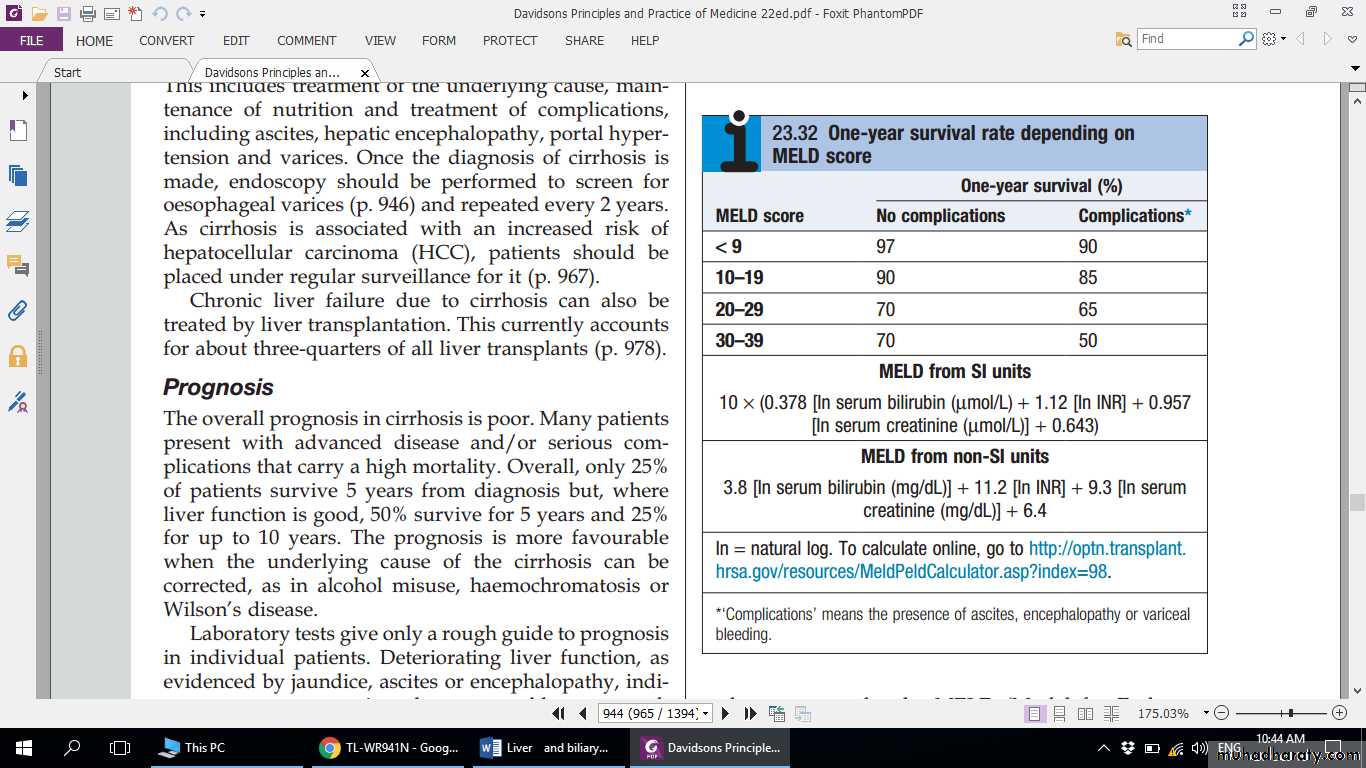The image size is (1366, 768).
Task: Expand the zoom percentage dropdown
Action: click(1206, 714)
